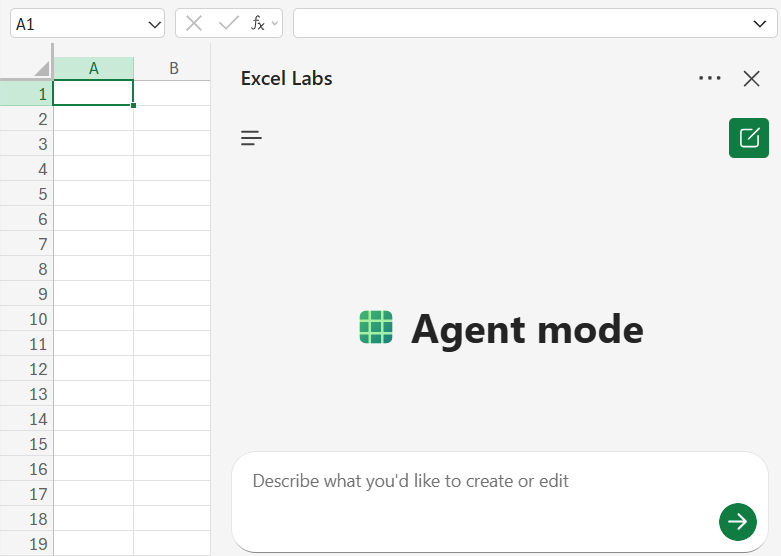Click the Agent mode grid logo
Viewport: 781px width, 556px height.
point(376,327)
